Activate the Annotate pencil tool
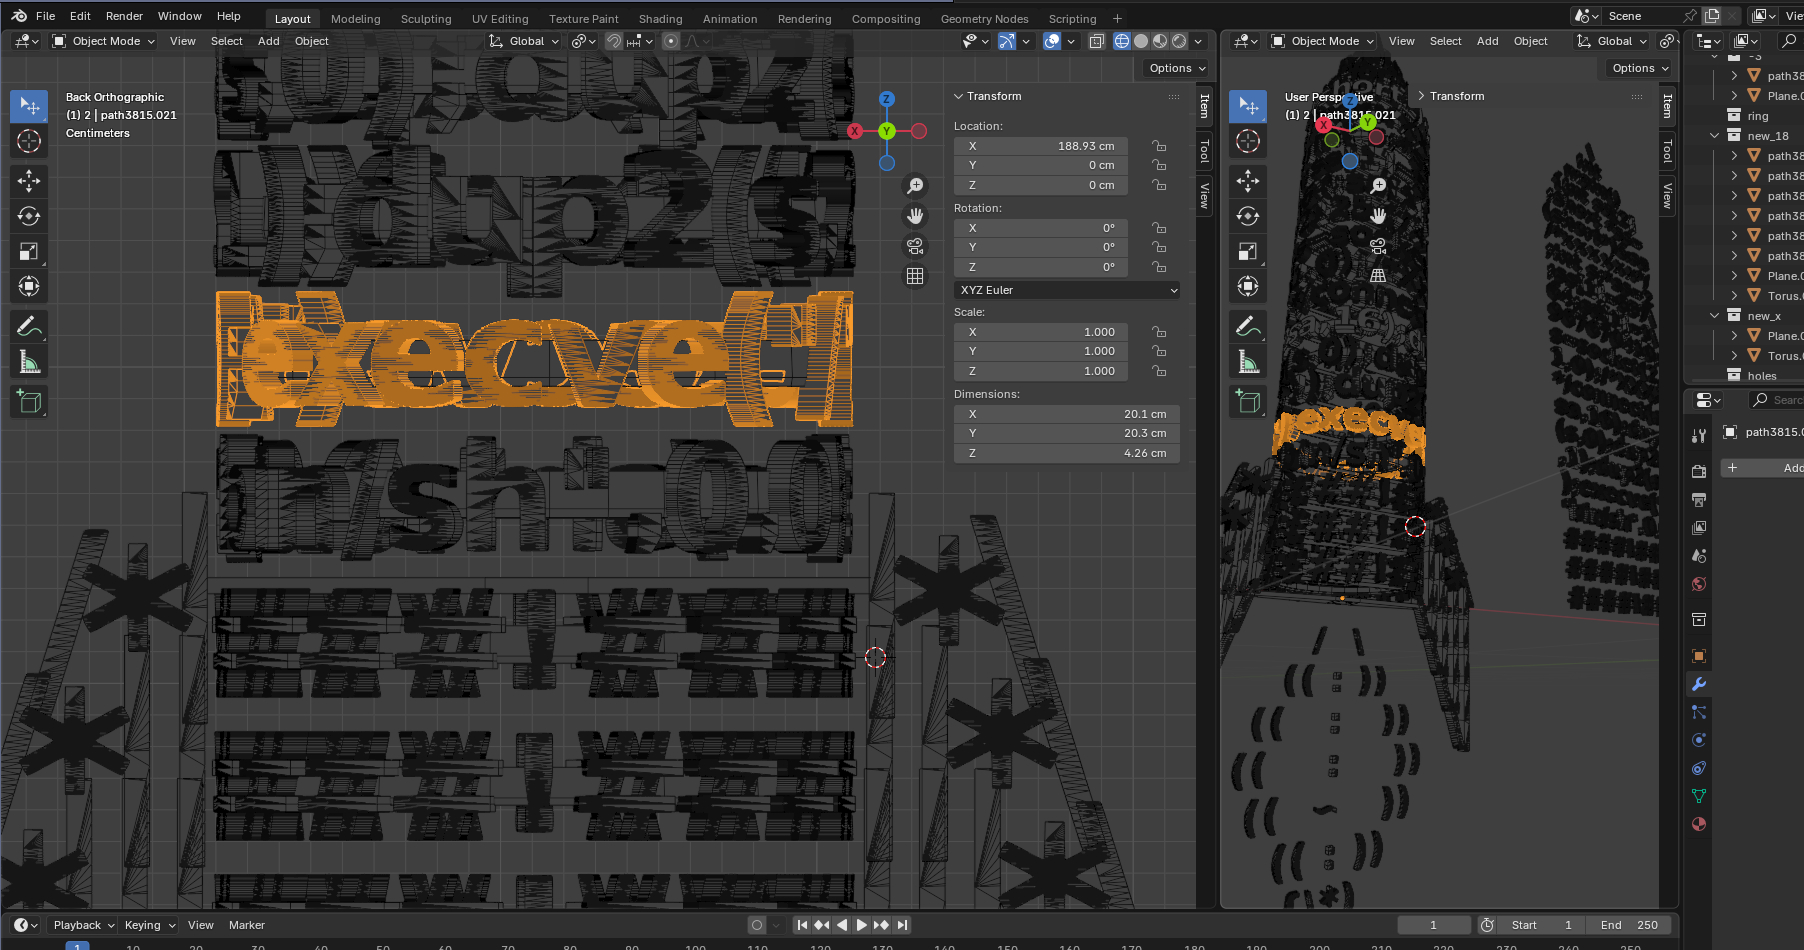1804x950 pixels. coord(29,326)
